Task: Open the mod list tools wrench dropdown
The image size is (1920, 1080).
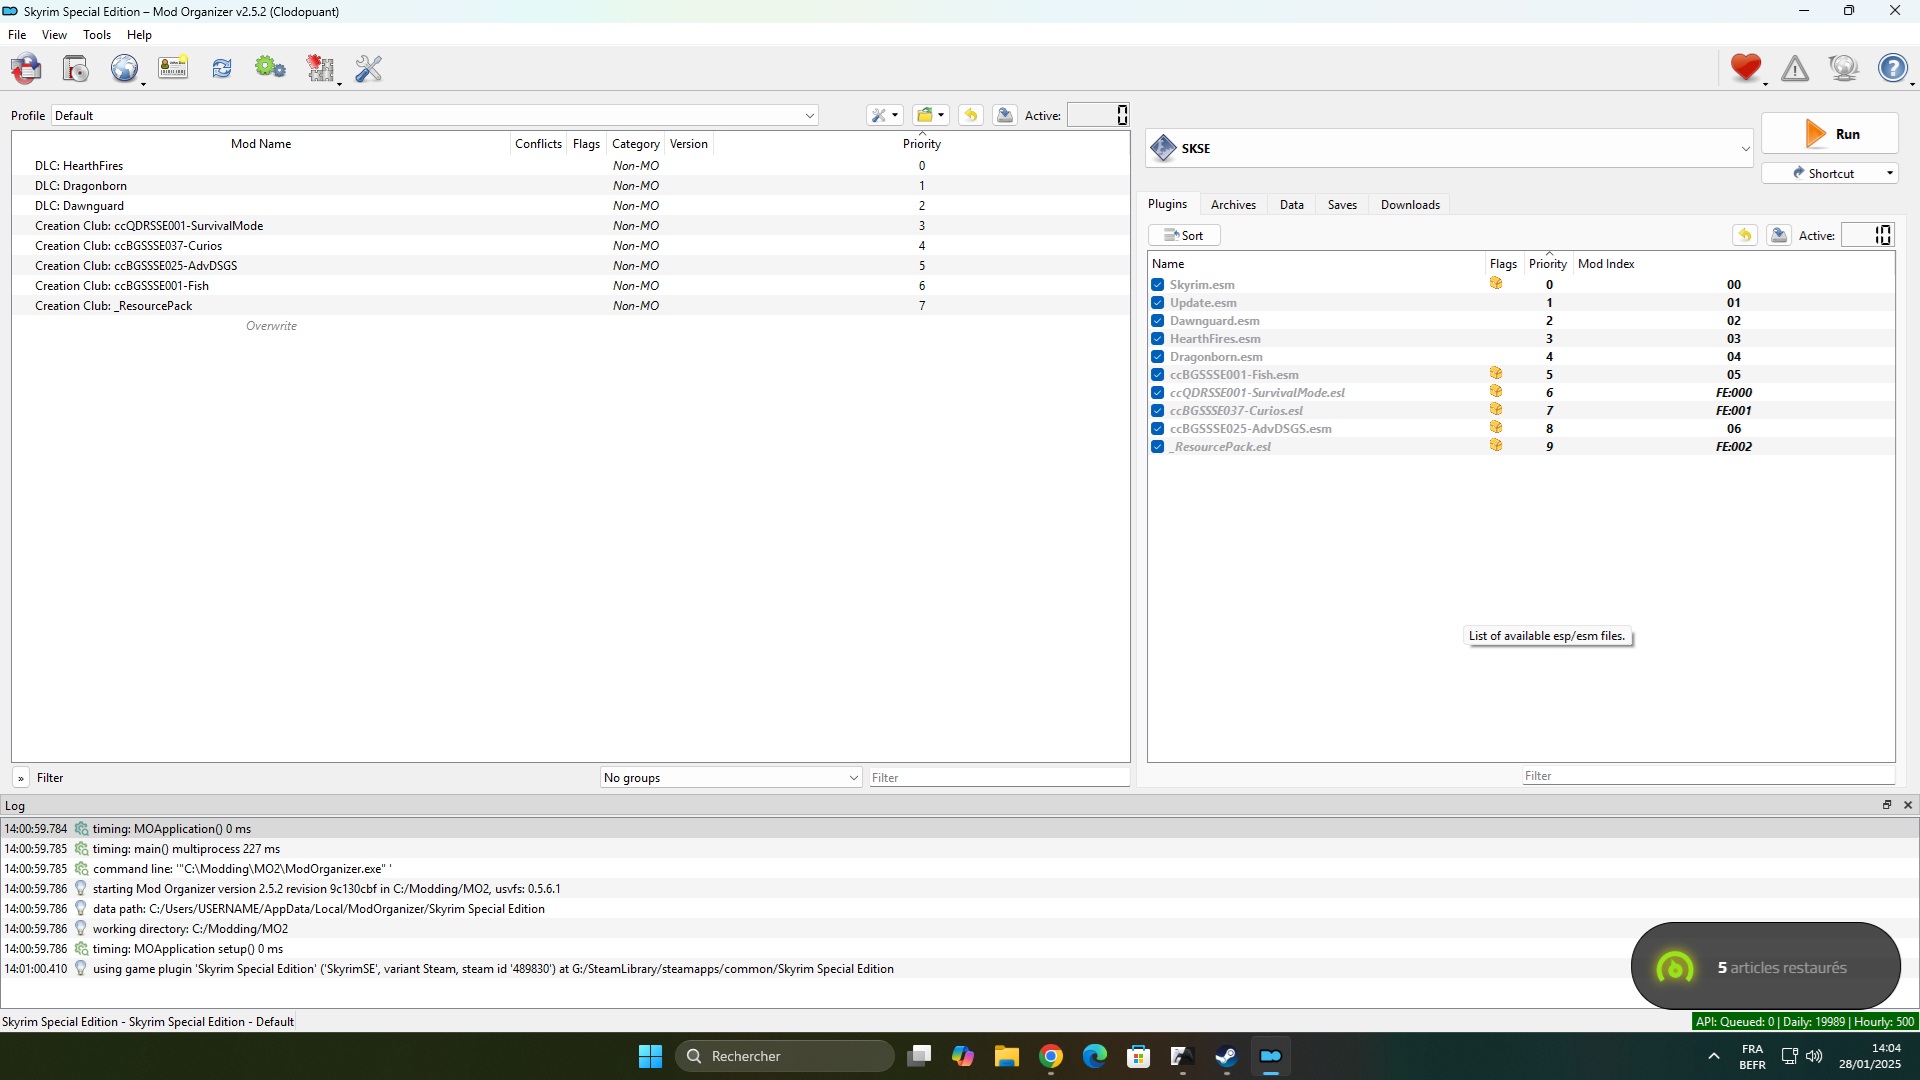Action: pos(885,116)
